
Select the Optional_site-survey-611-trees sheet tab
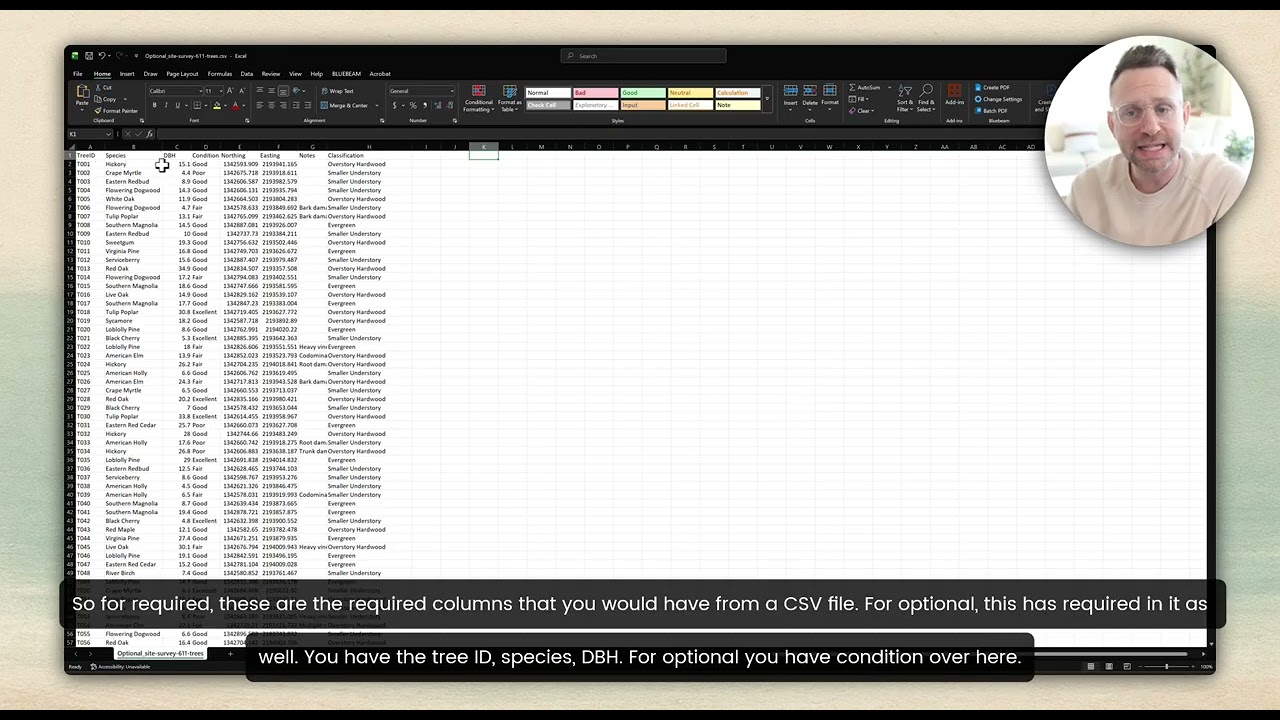coord(160,654)
